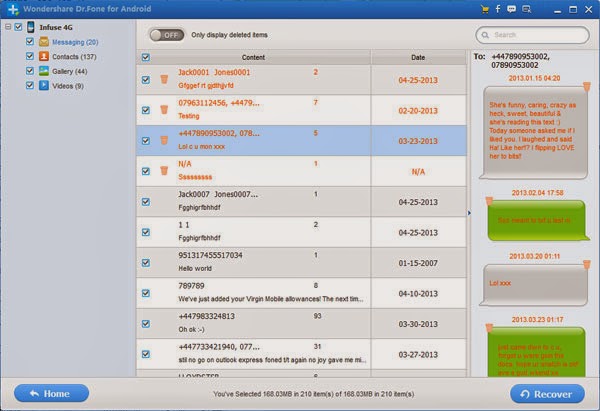Click the 02-20-2013 date cell
This screenshot has width=600, height=411.
418,111
